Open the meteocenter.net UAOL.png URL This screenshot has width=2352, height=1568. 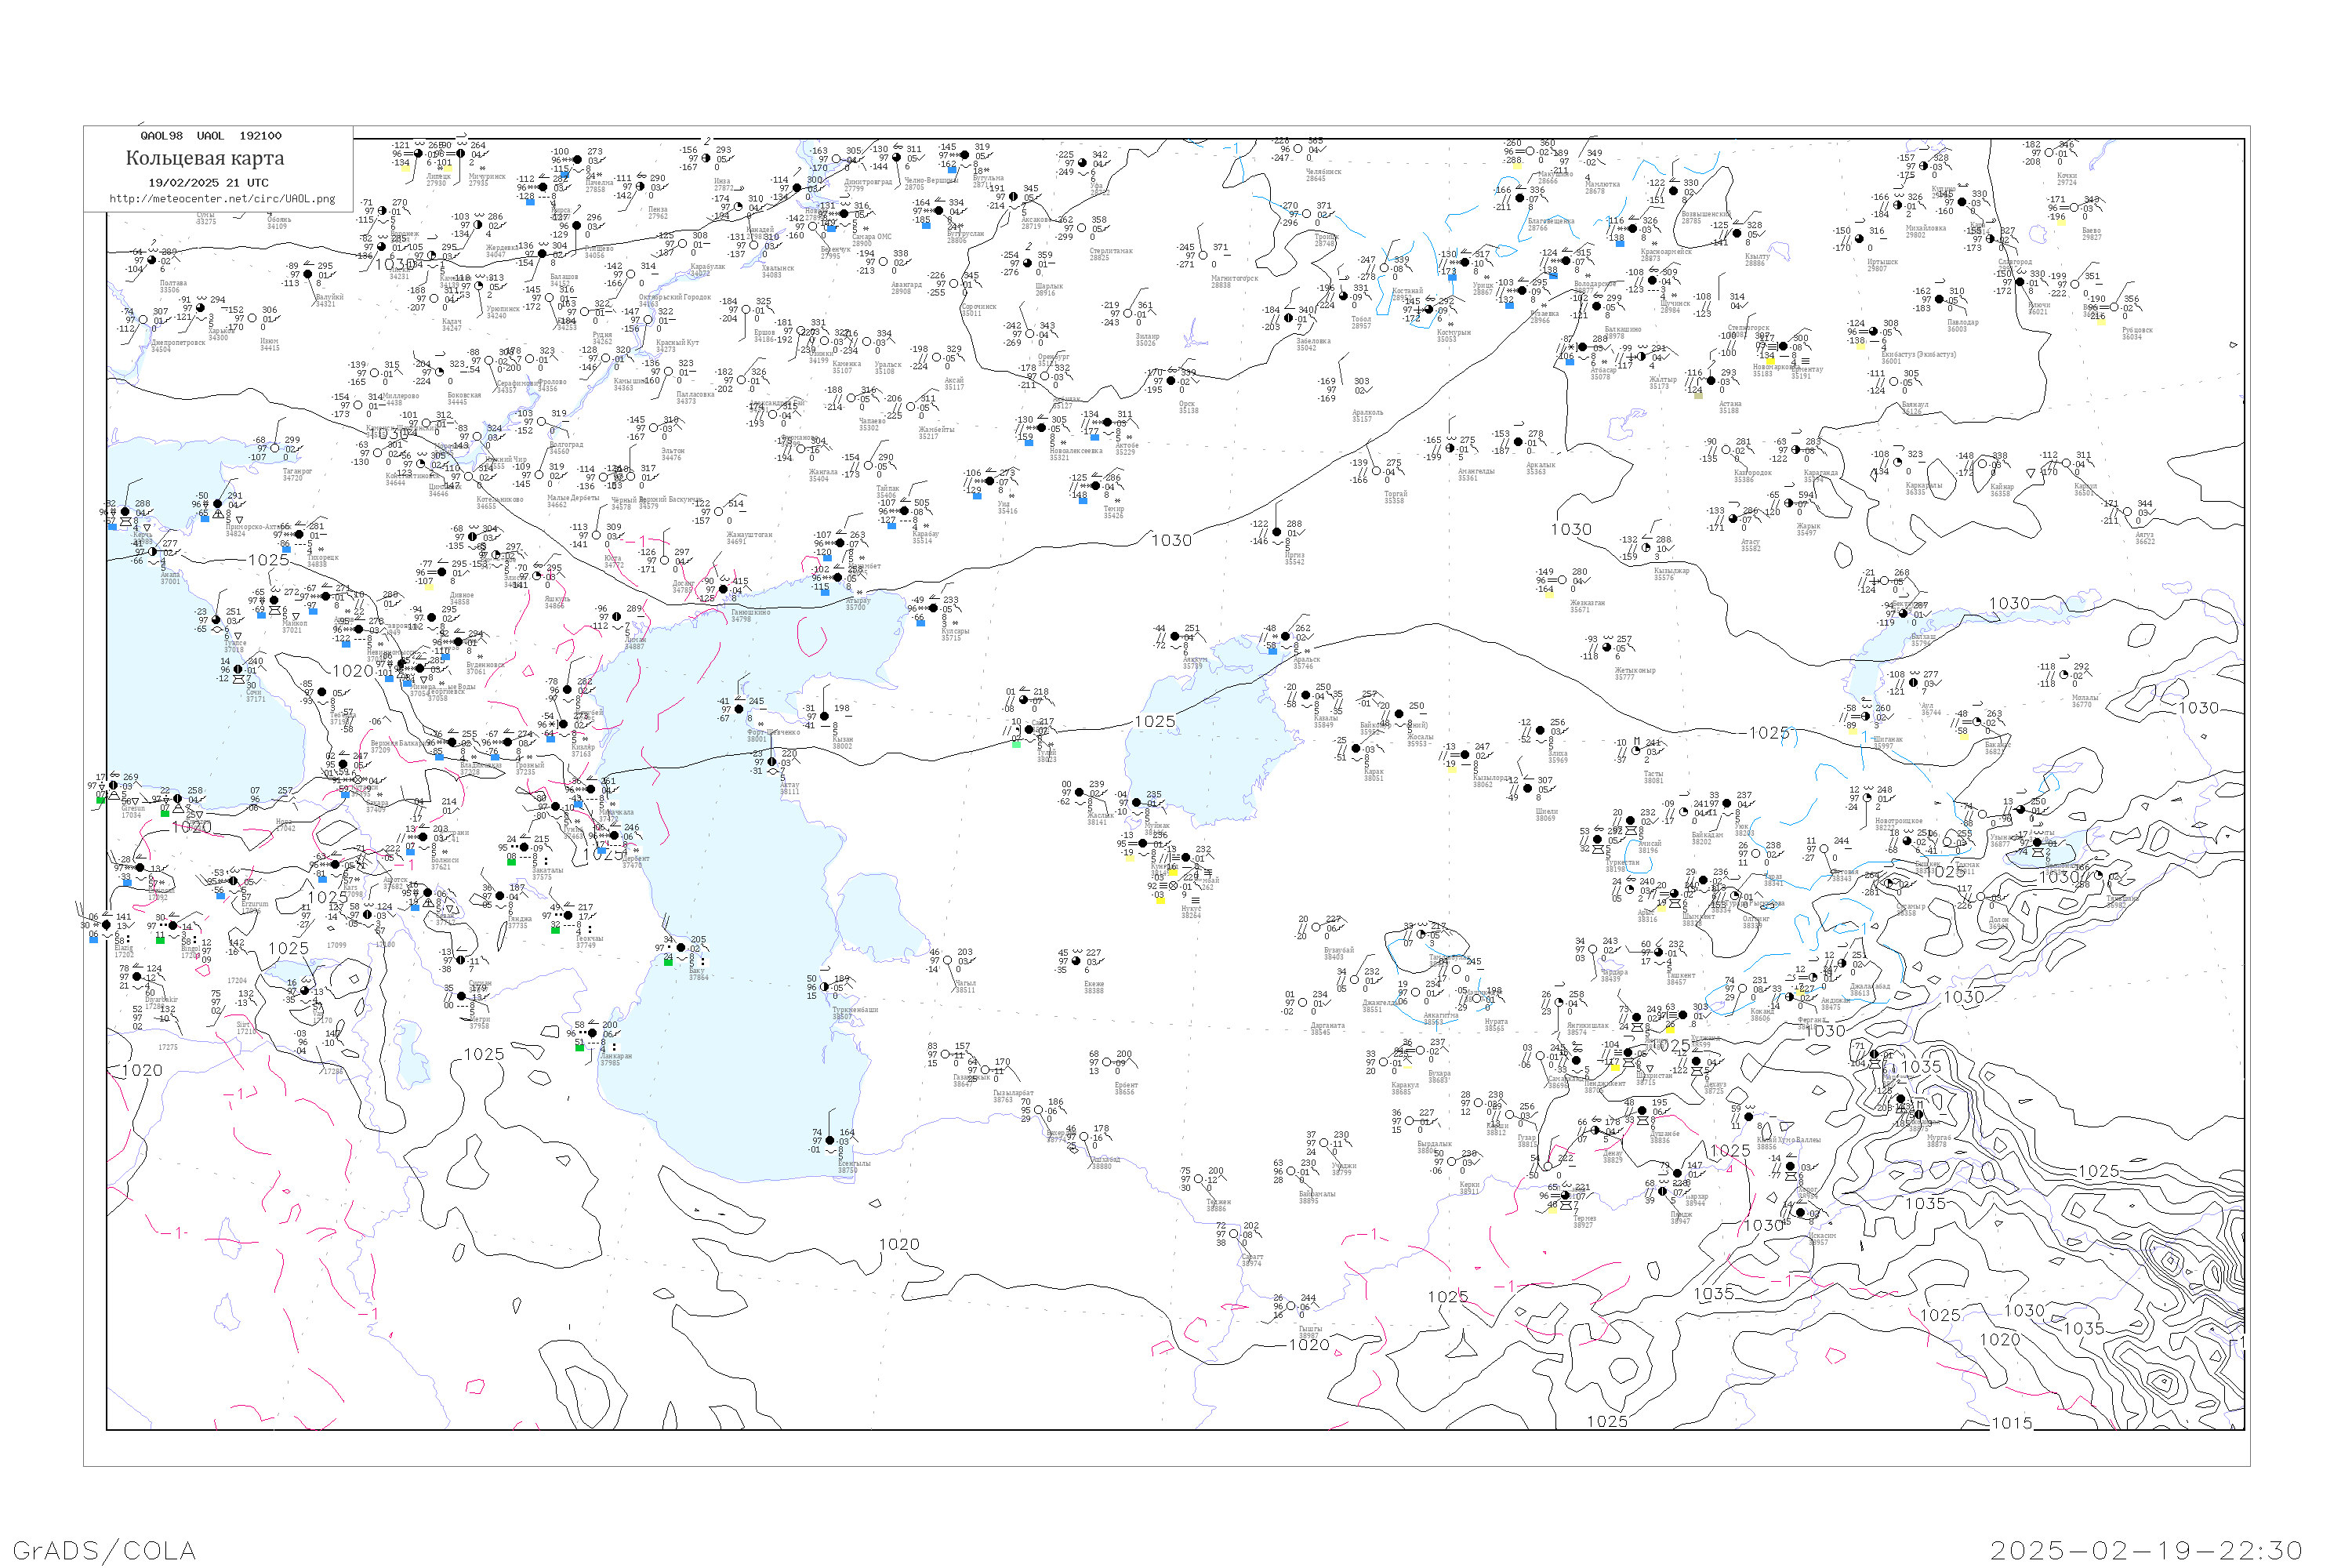pyautogui.click(x=222, y=199)
